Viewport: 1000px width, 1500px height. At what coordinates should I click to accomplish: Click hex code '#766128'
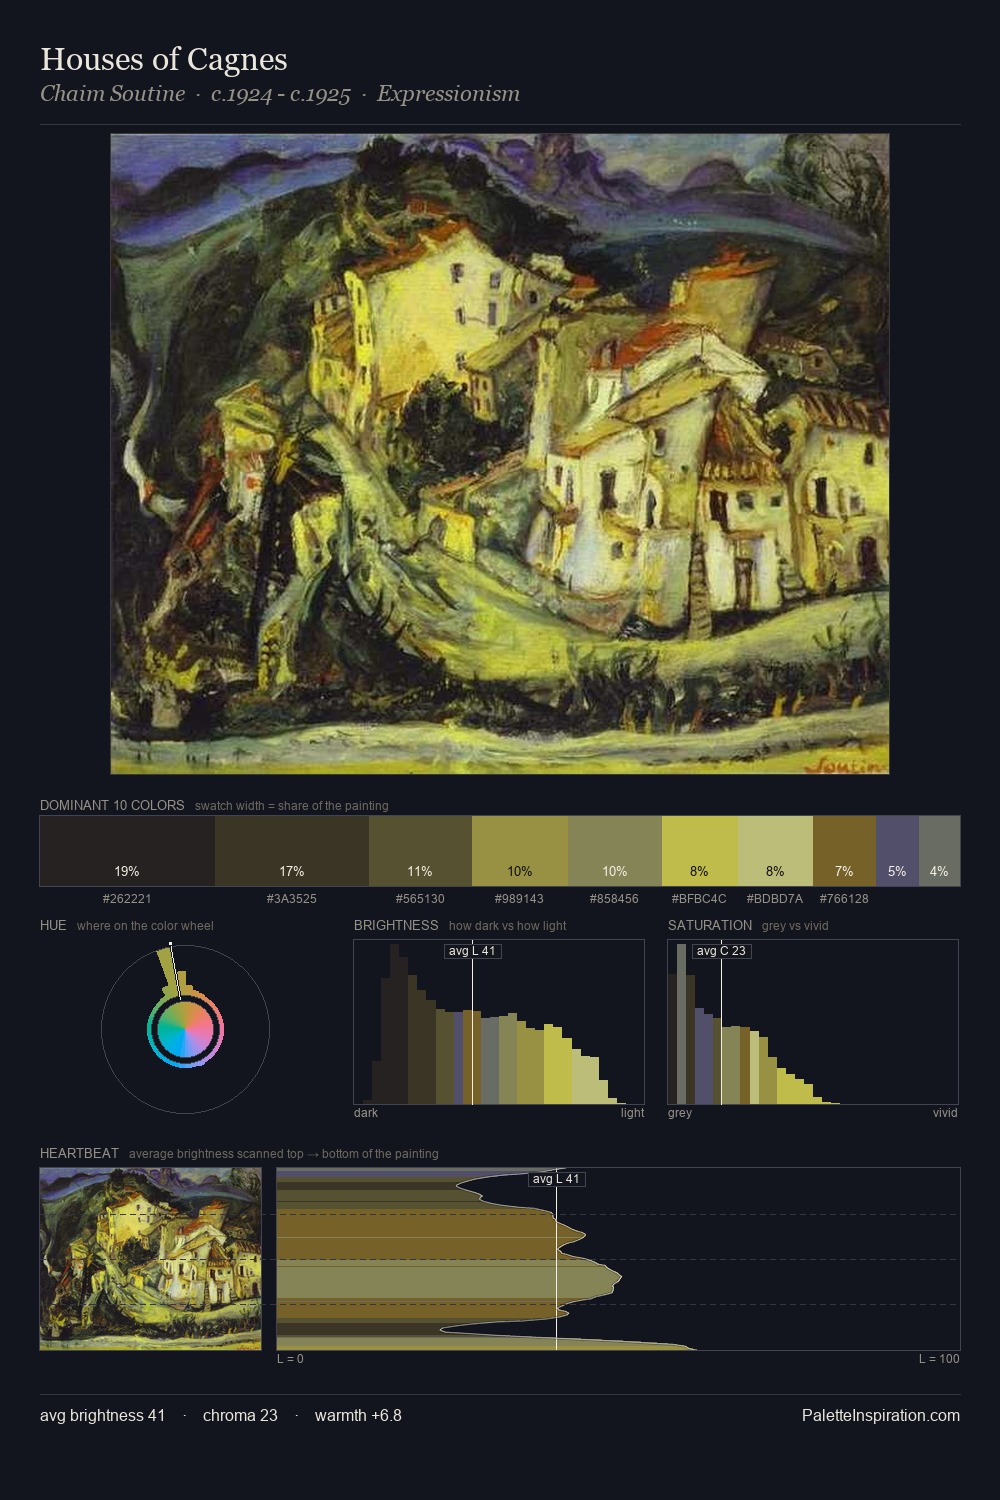844,899
